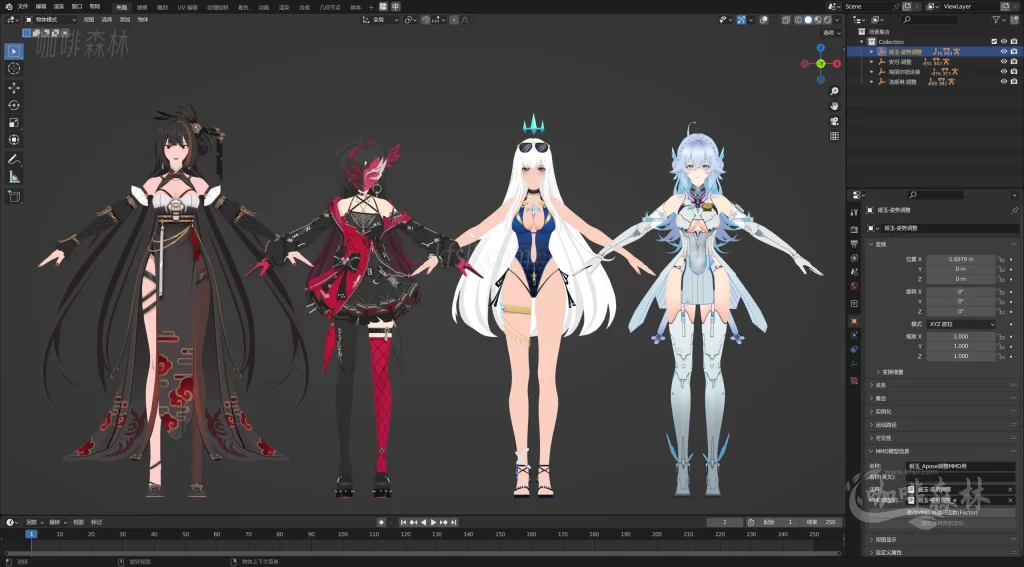Screen dimensions: 1024x567
Task: Select the Select Box tool in toolbar
Action: click(x=14, y=51)
